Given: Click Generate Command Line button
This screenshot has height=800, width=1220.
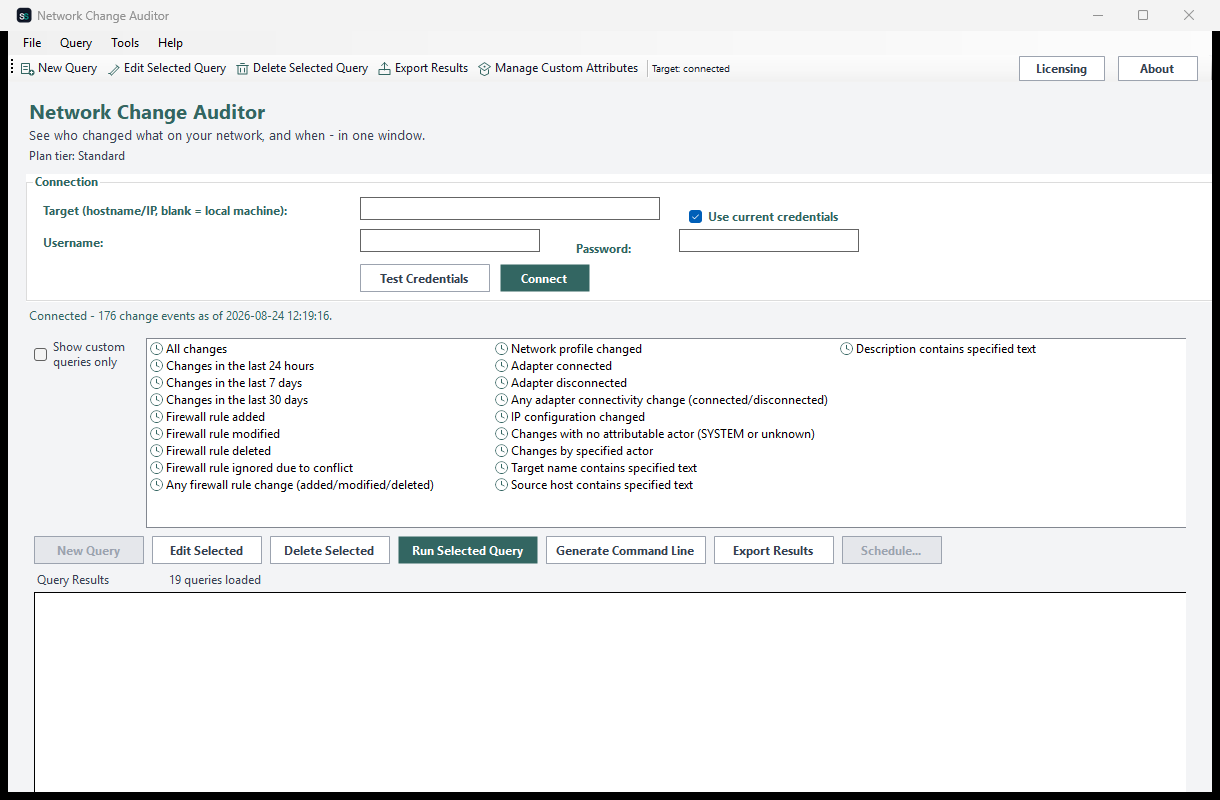Looking at the screenshot, I should pyautogui.click(x=625, y=550).
